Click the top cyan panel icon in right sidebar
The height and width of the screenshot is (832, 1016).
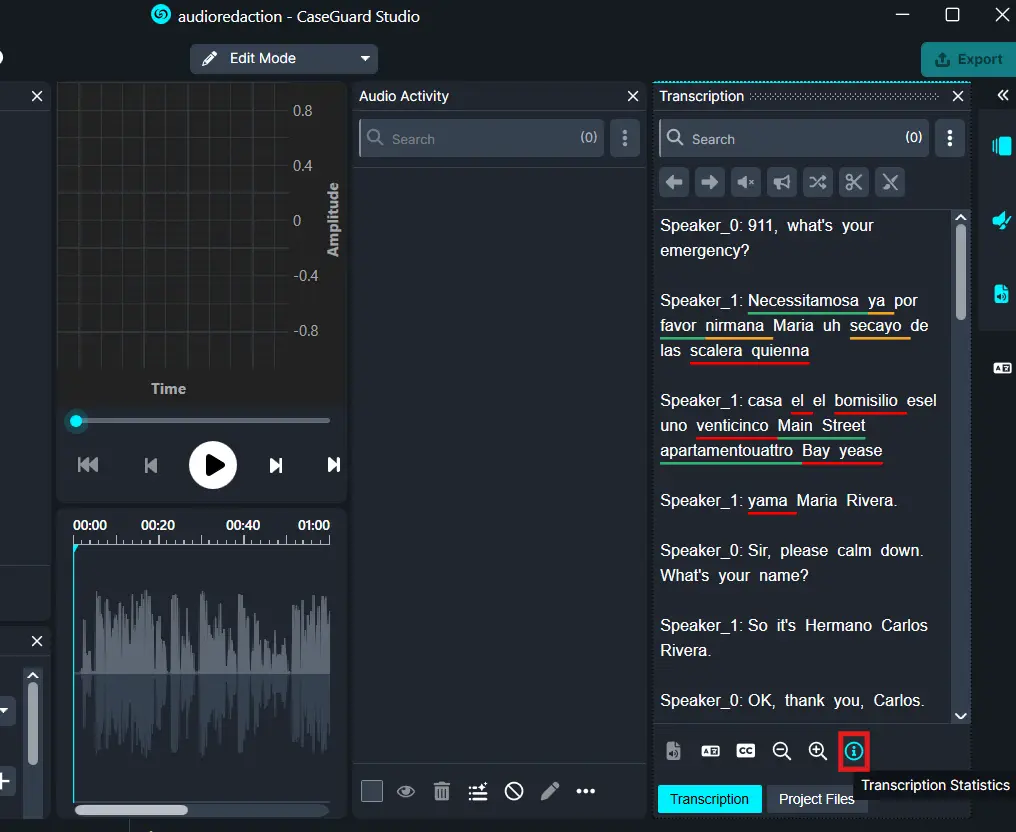pos(1001,145)
